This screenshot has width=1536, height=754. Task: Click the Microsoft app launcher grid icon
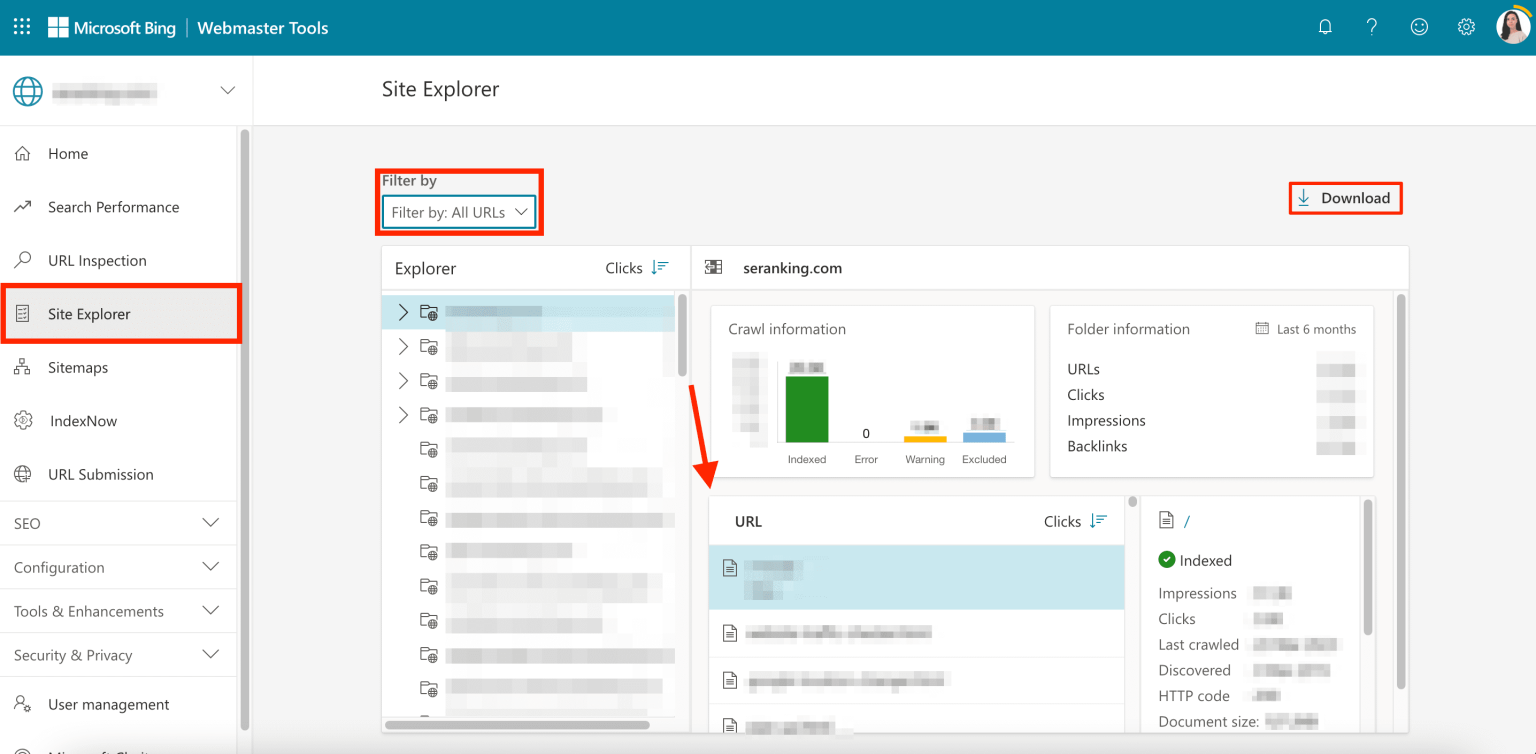pos(21,26)
